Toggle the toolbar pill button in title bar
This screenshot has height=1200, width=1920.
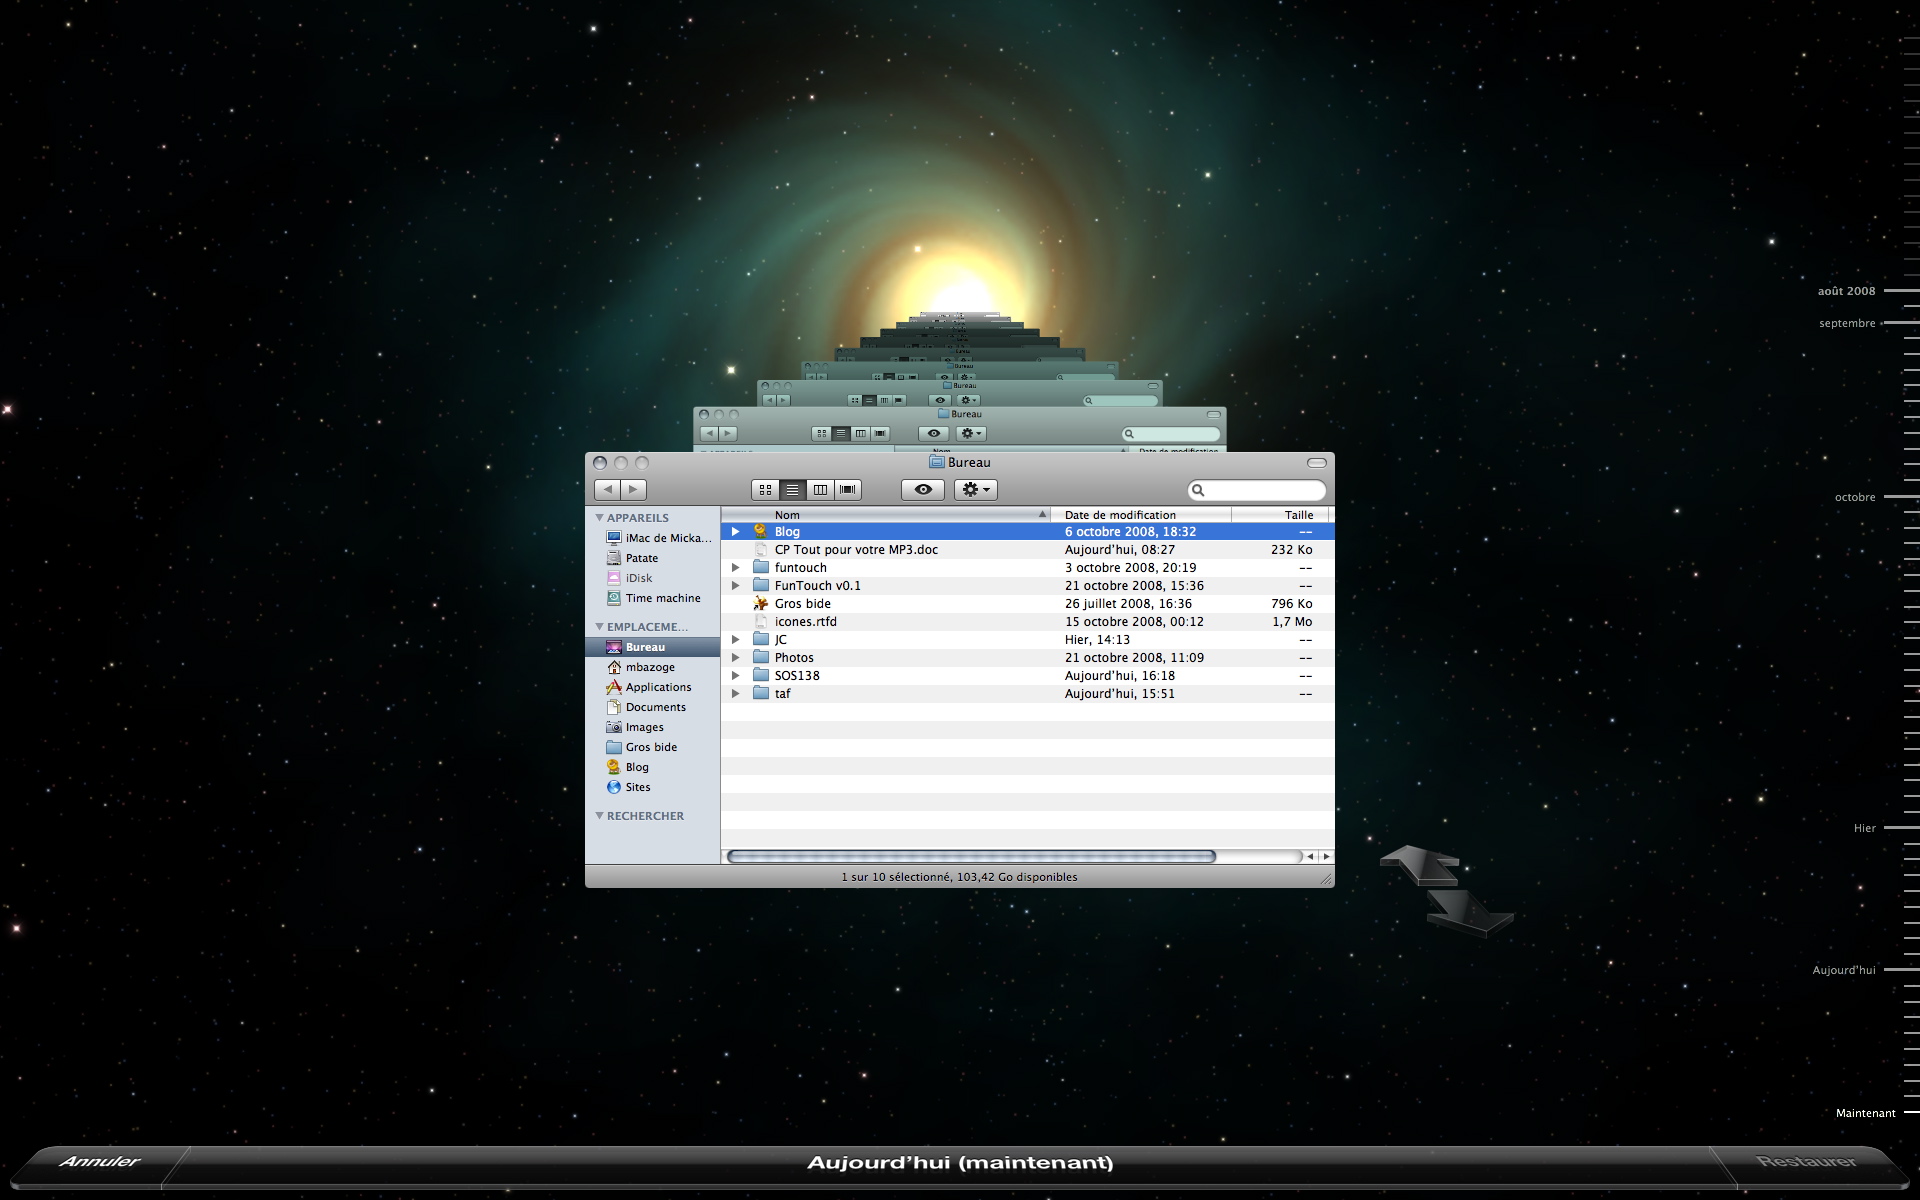[x=1316, y=463]
